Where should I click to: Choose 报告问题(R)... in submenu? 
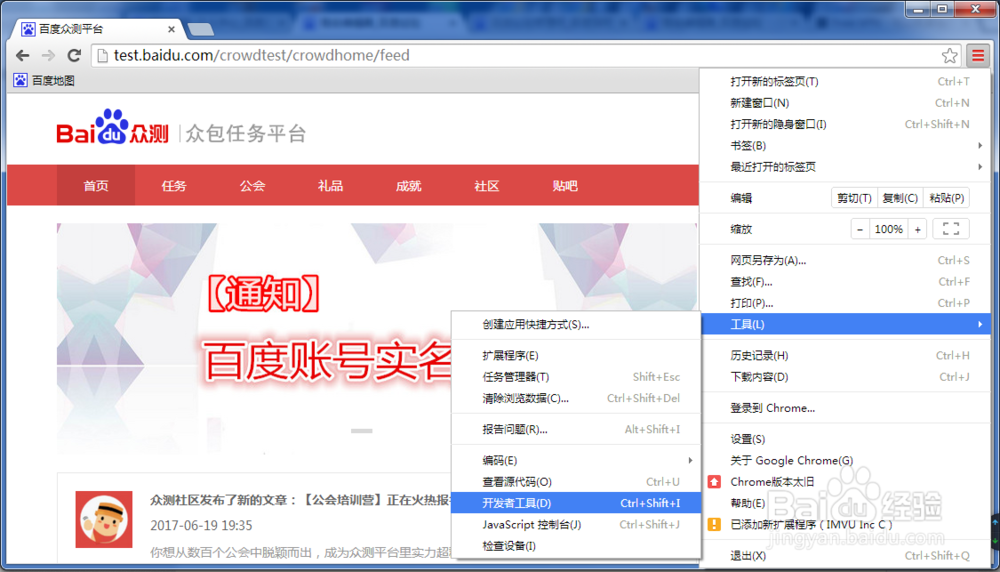point(576,430)
